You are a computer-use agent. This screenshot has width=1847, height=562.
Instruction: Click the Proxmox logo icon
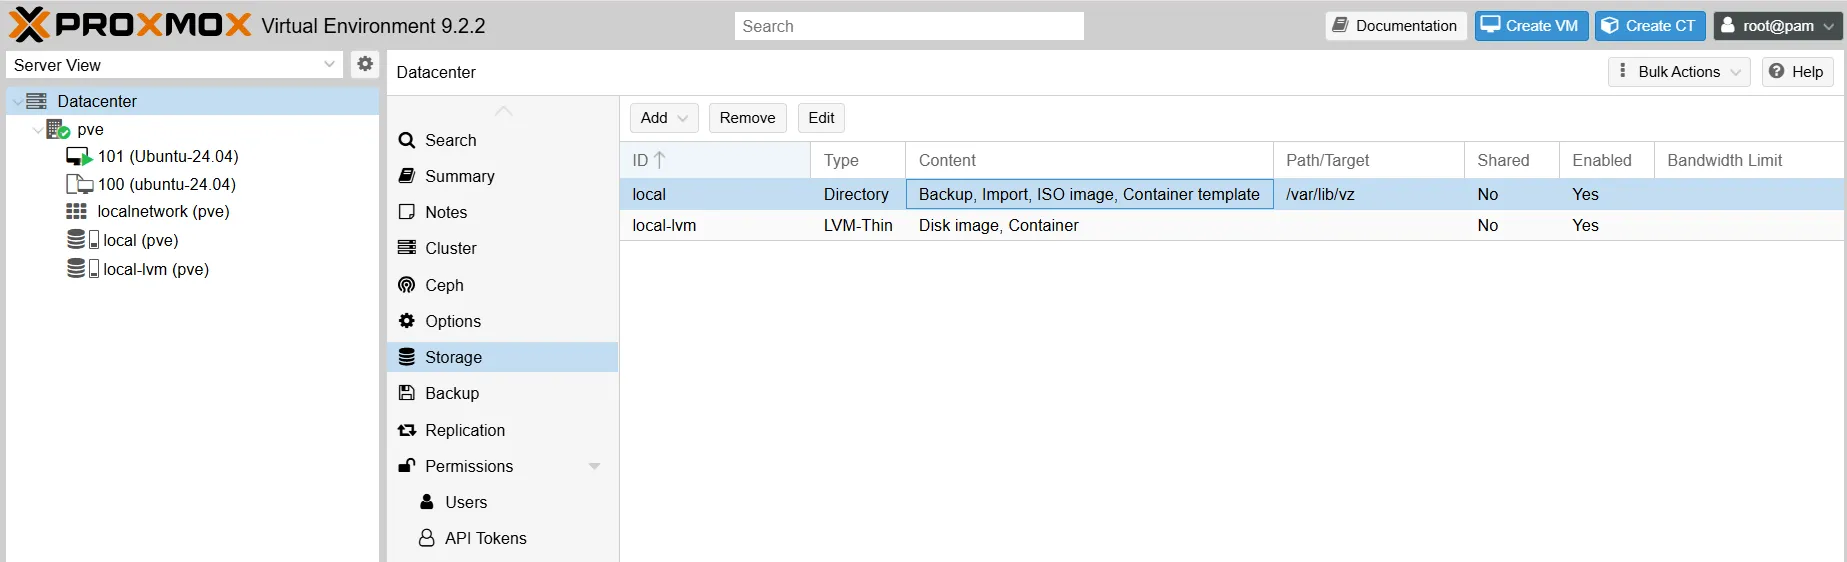[29, 25]
